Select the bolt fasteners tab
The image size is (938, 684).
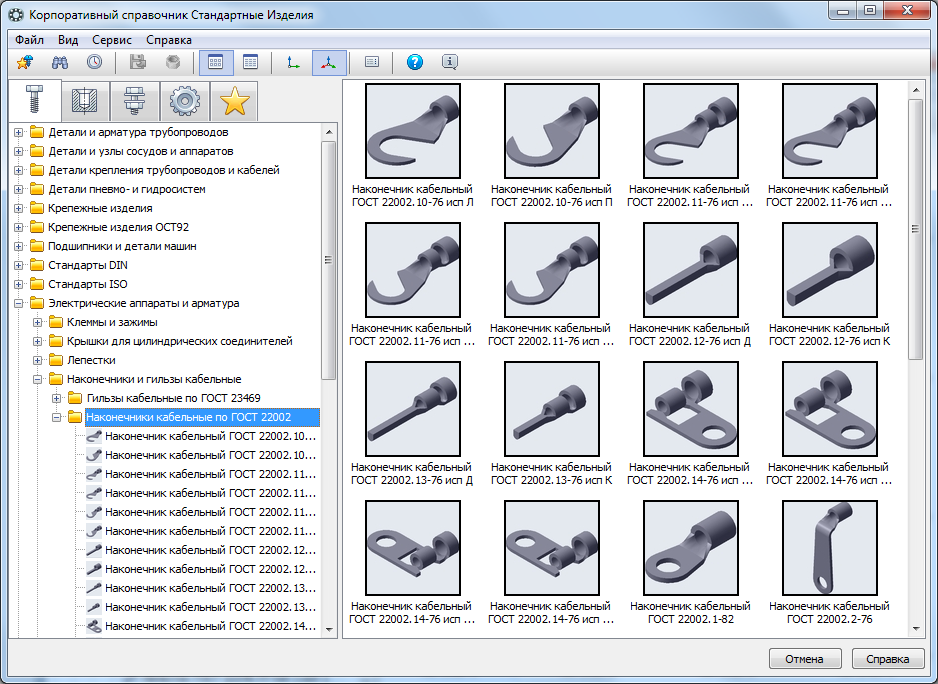pyautogui.click(x=35, y=101)
